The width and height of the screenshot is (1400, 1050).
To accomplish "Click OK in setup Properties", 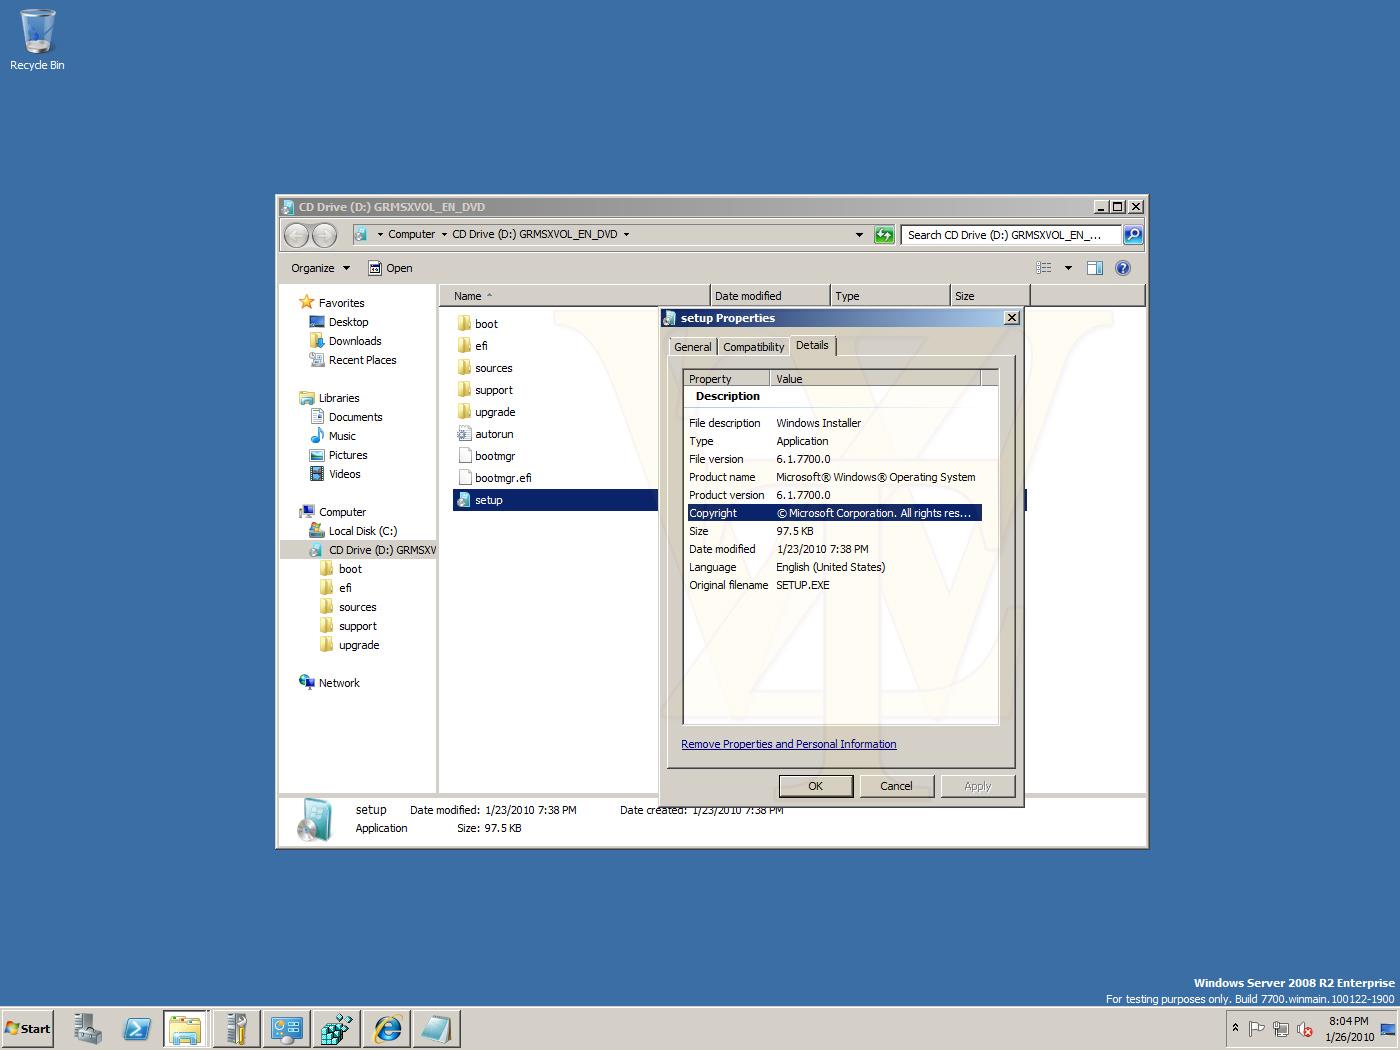I will tap(815, 786).
